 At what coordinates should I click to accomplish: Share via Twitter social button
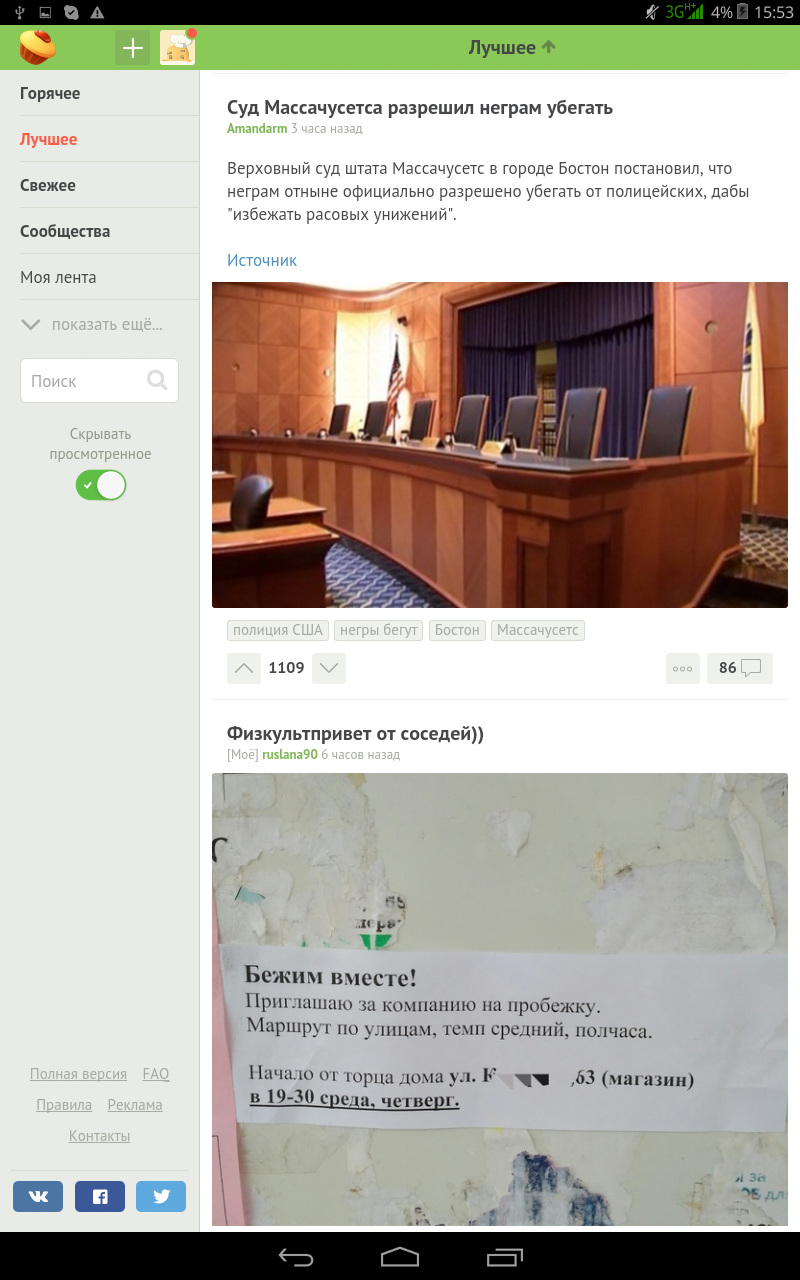coord(161,1196)
